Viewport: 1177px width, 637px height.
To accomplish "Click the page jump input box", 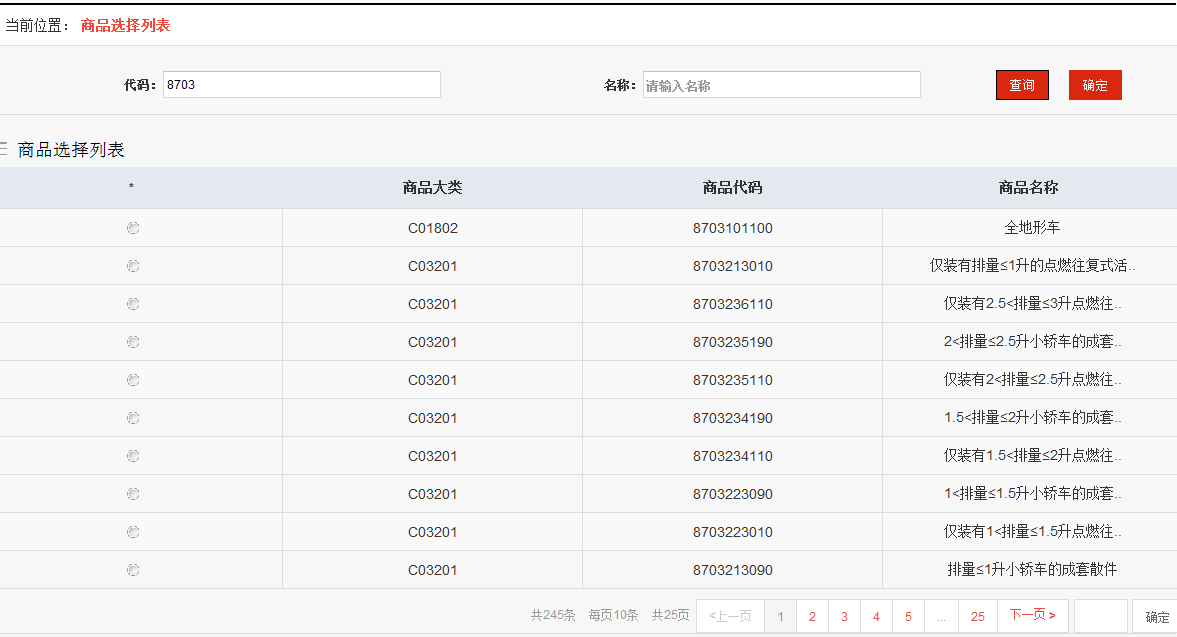I will coord(1098,616).
